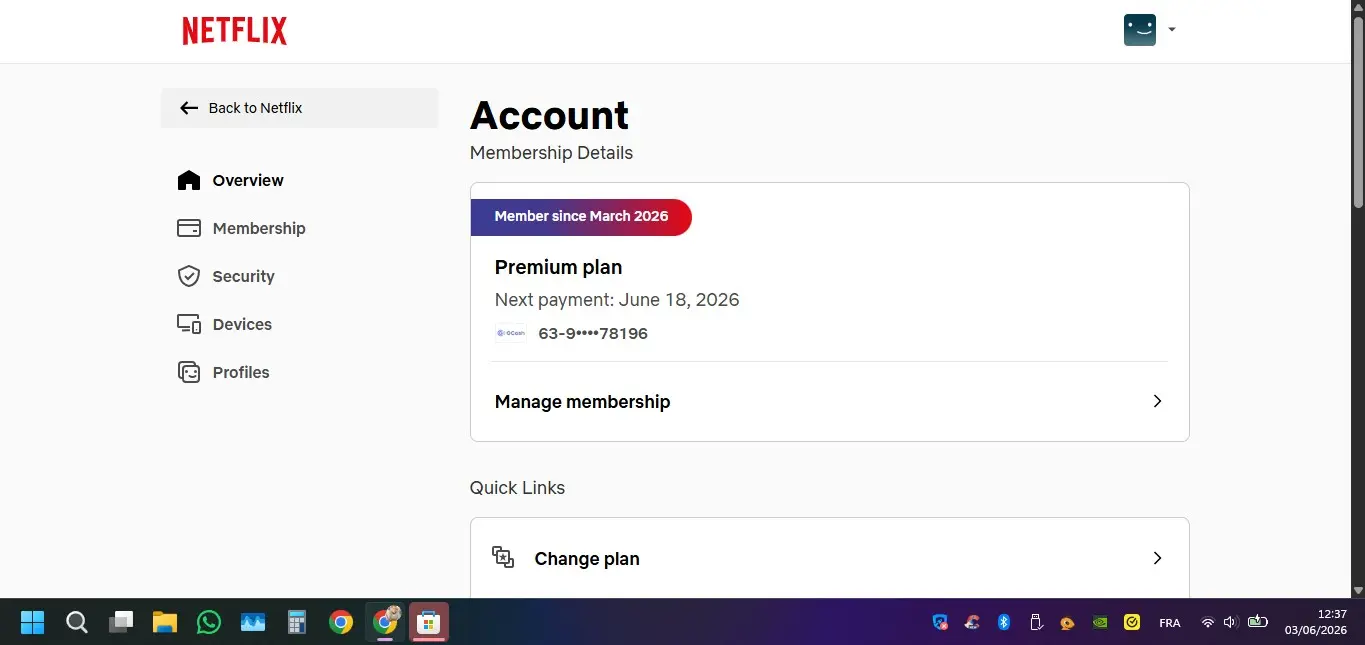This screenshot has width=1365, height=645.
Task: Click the chevron beside Change plan
Action: point(1157,558)
